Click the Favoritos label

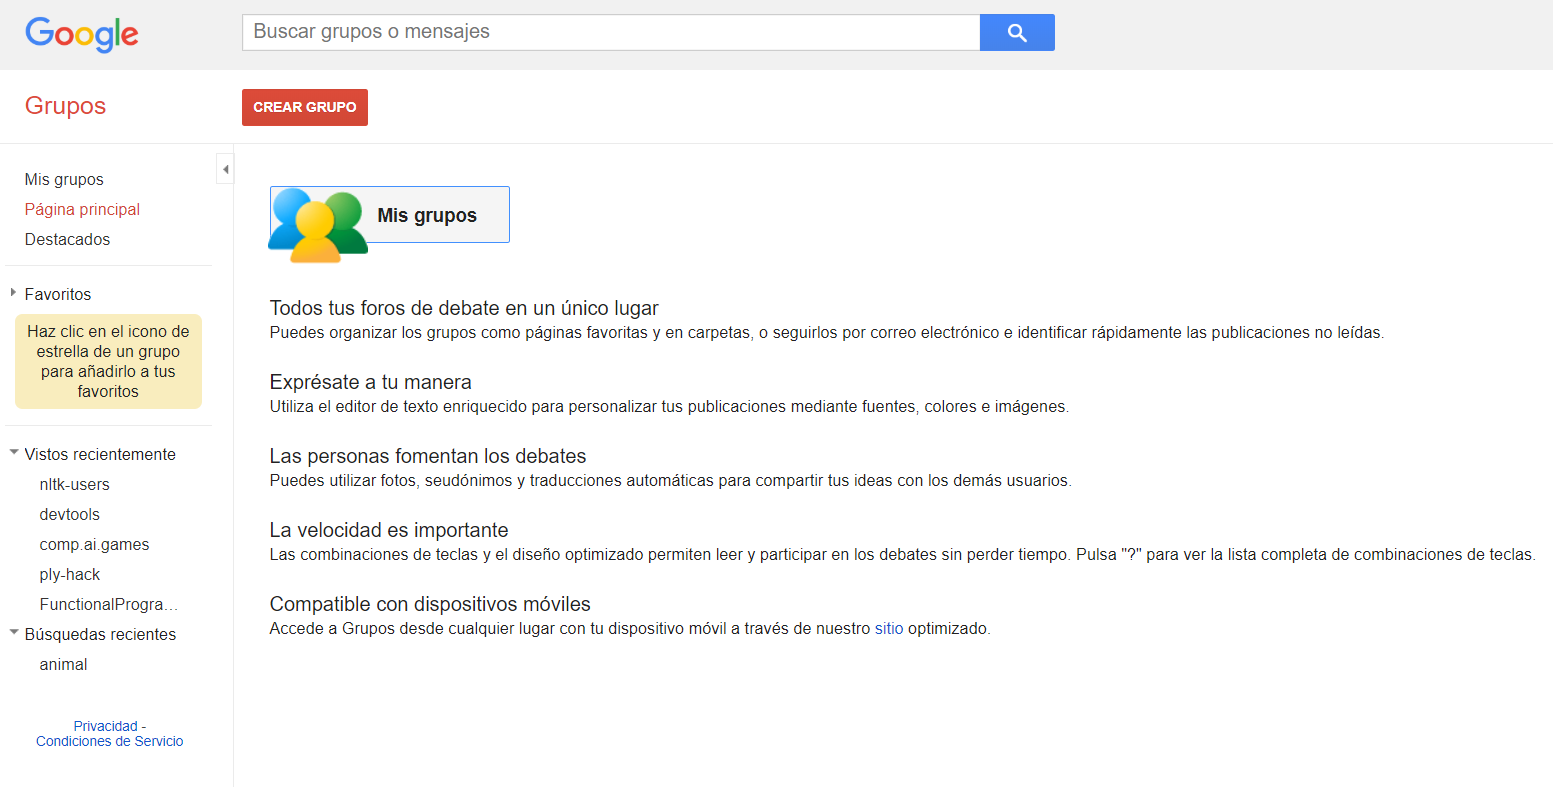pyautogui.click(x=58, y=294)
